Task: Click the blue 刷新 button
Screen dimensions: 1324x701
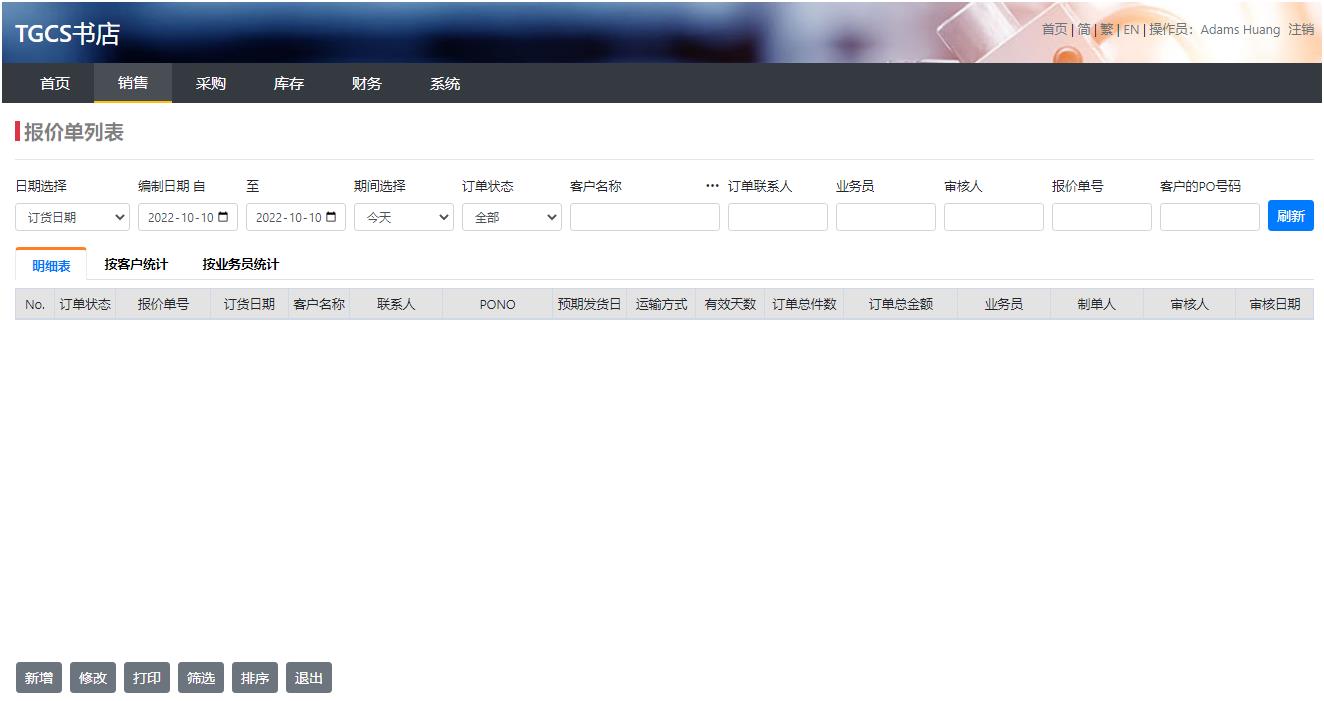Action: coord(1291,216)
